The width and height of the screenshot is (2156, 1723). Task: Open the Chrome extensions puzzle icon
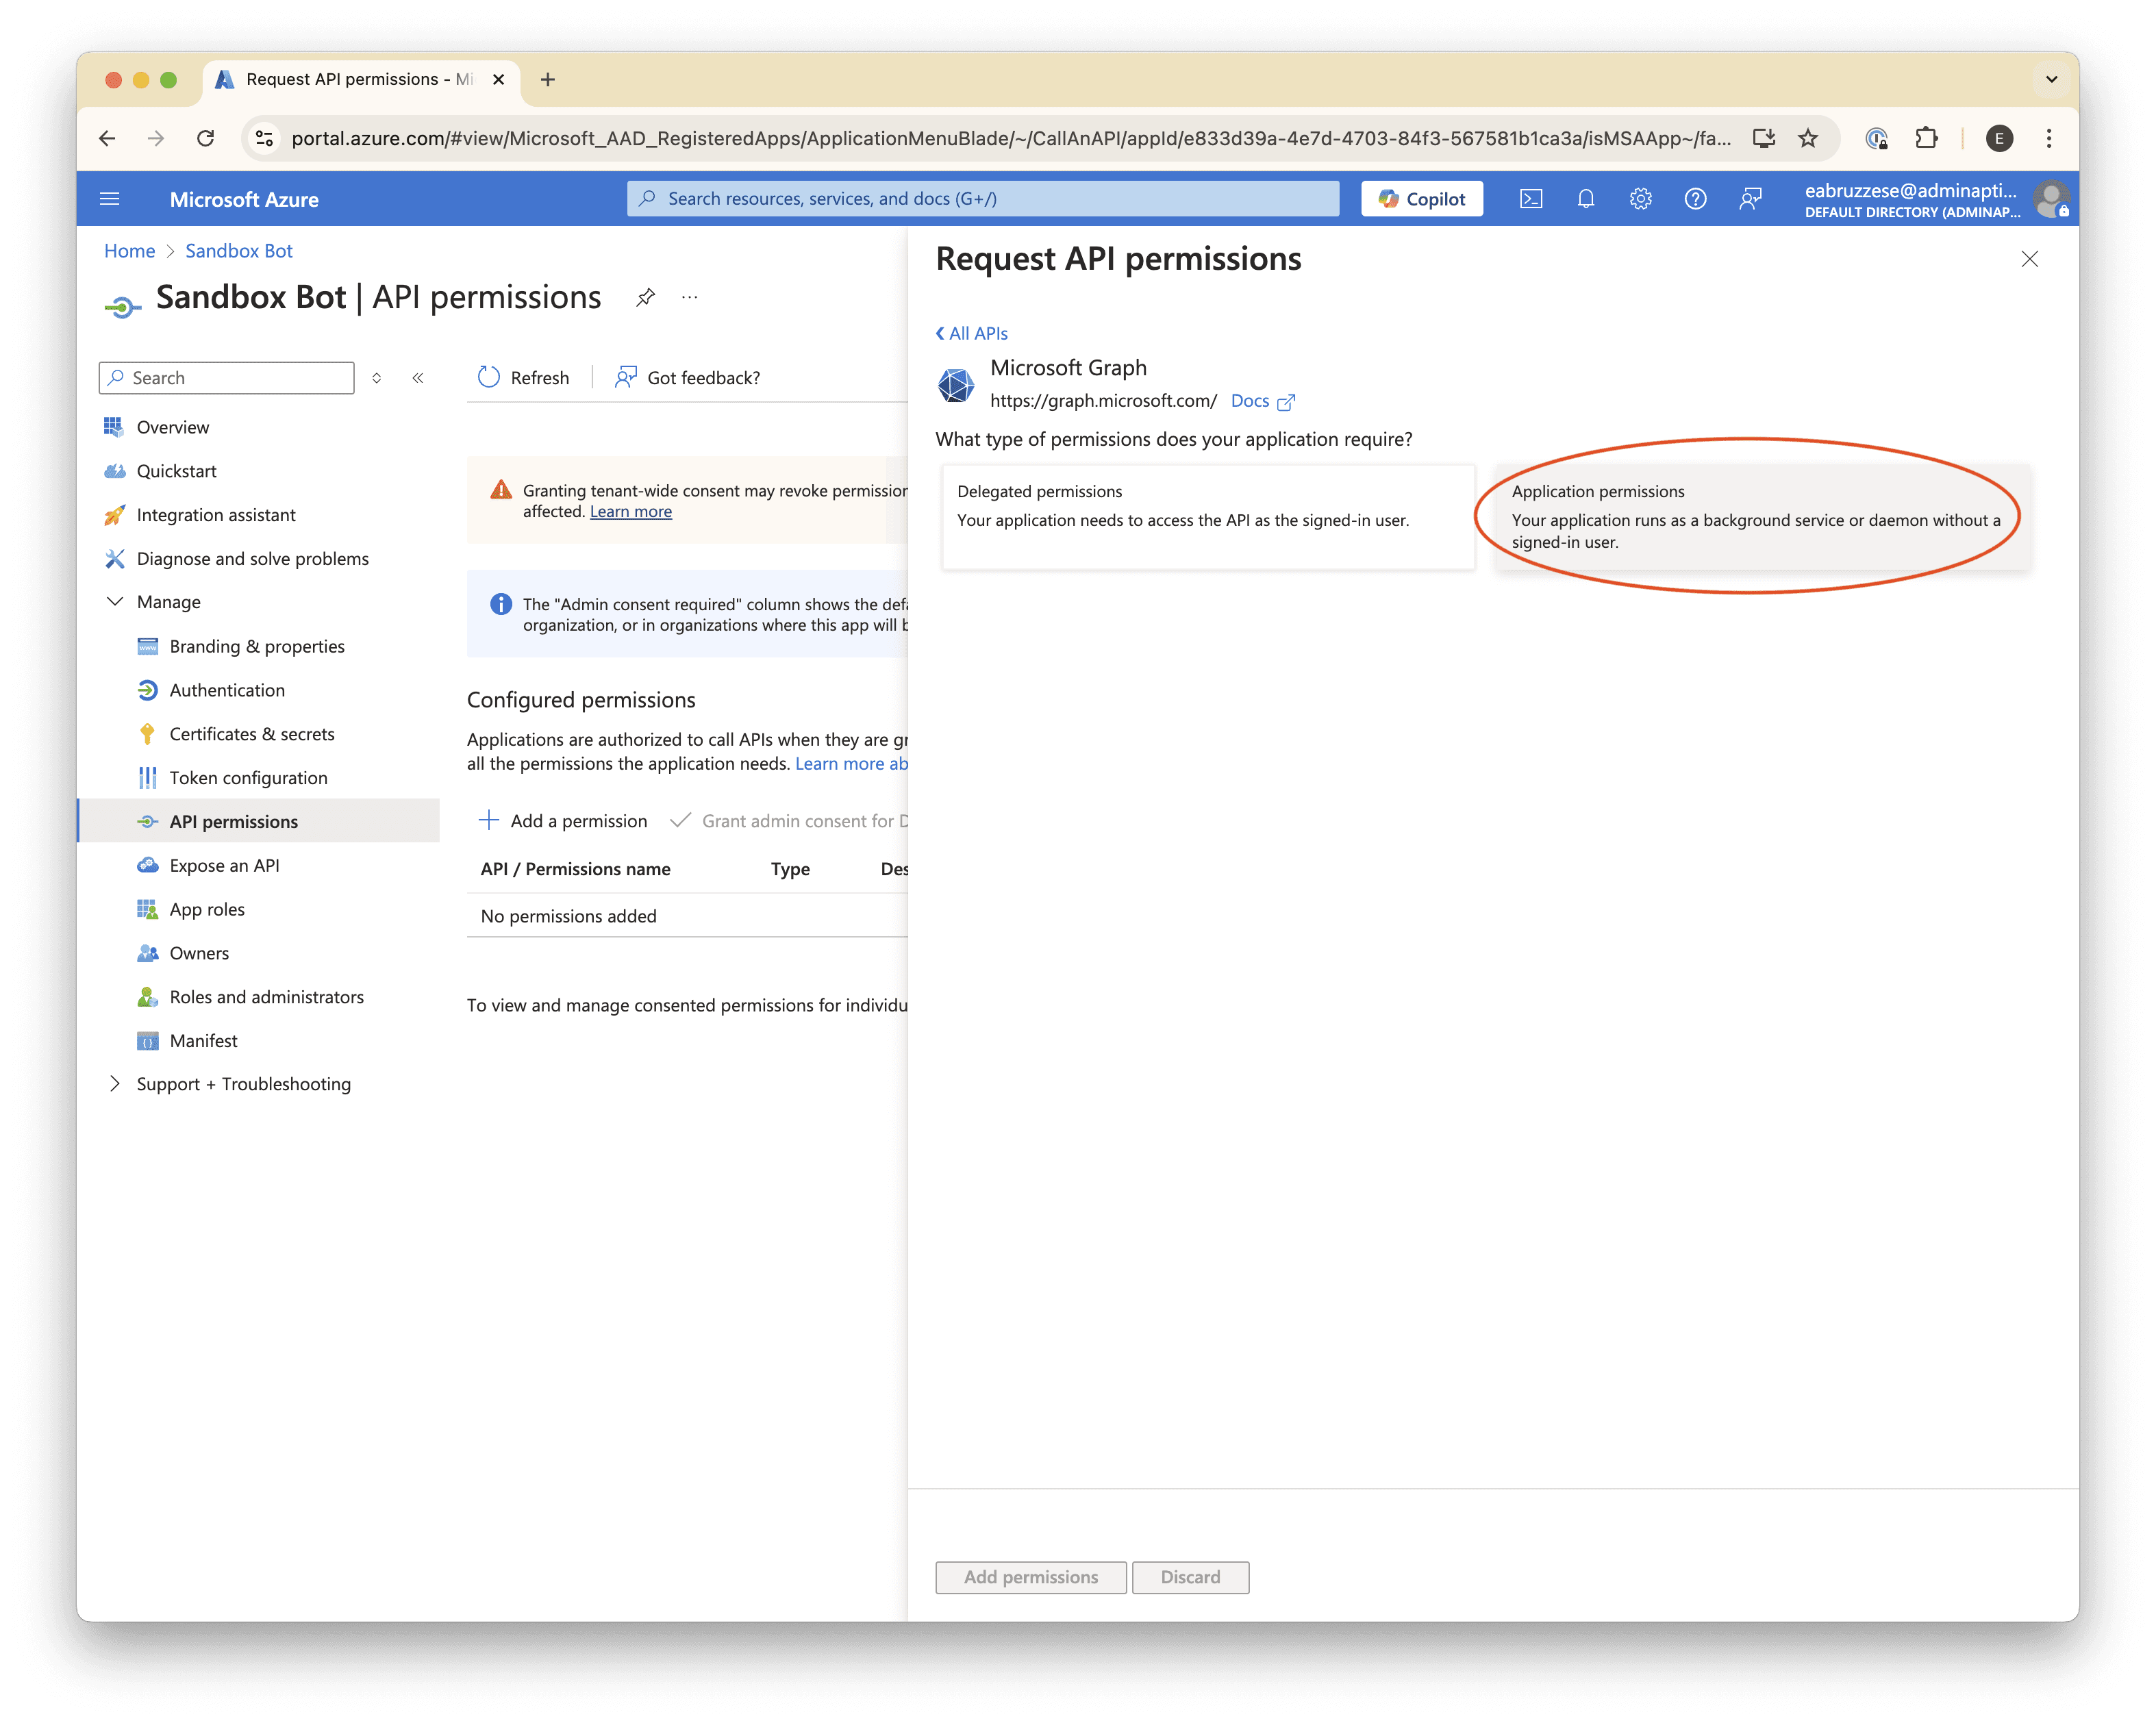point(1926,138)
